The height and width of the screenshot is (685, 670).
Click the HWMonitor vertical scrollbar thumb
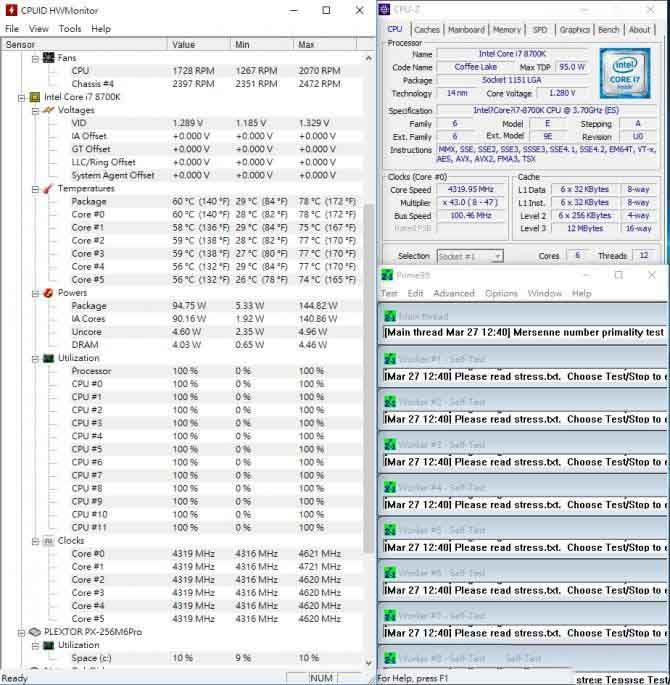[369, 378]
